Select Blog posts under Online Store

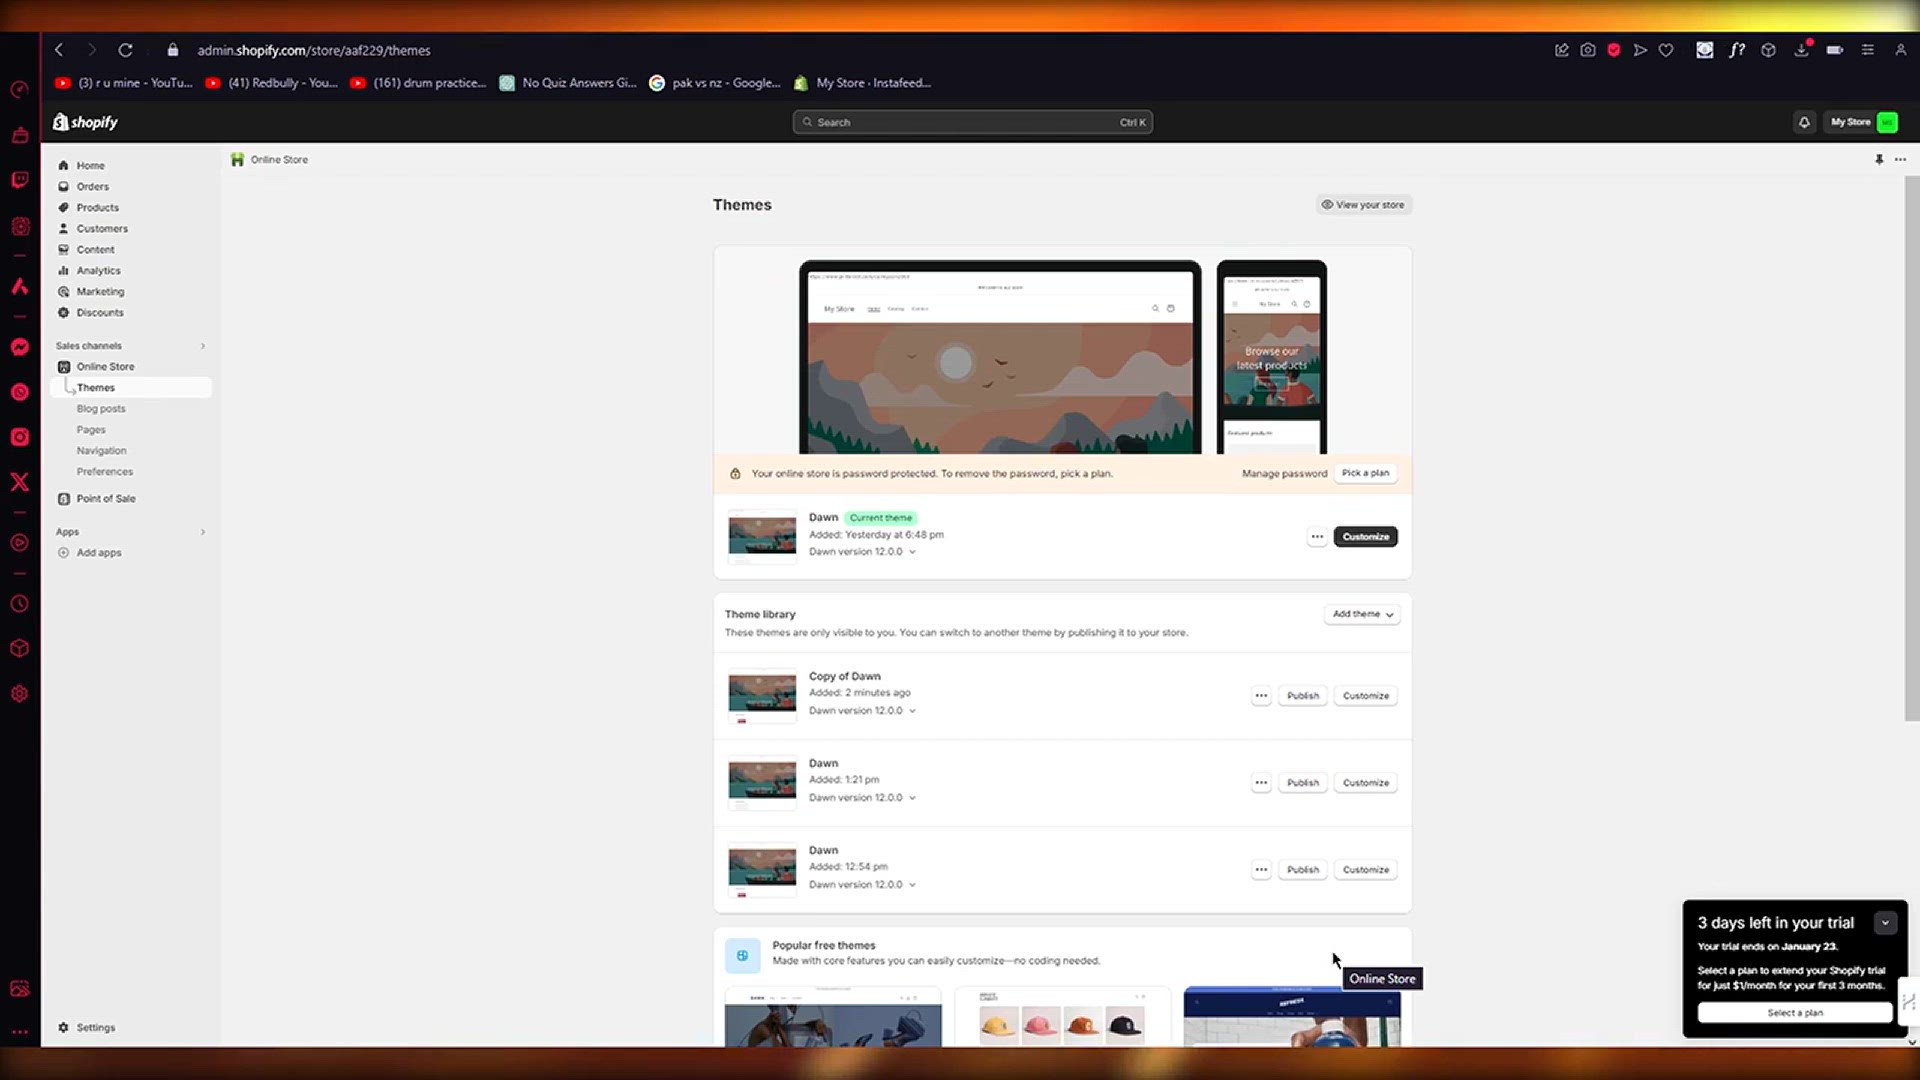(101, 409)
